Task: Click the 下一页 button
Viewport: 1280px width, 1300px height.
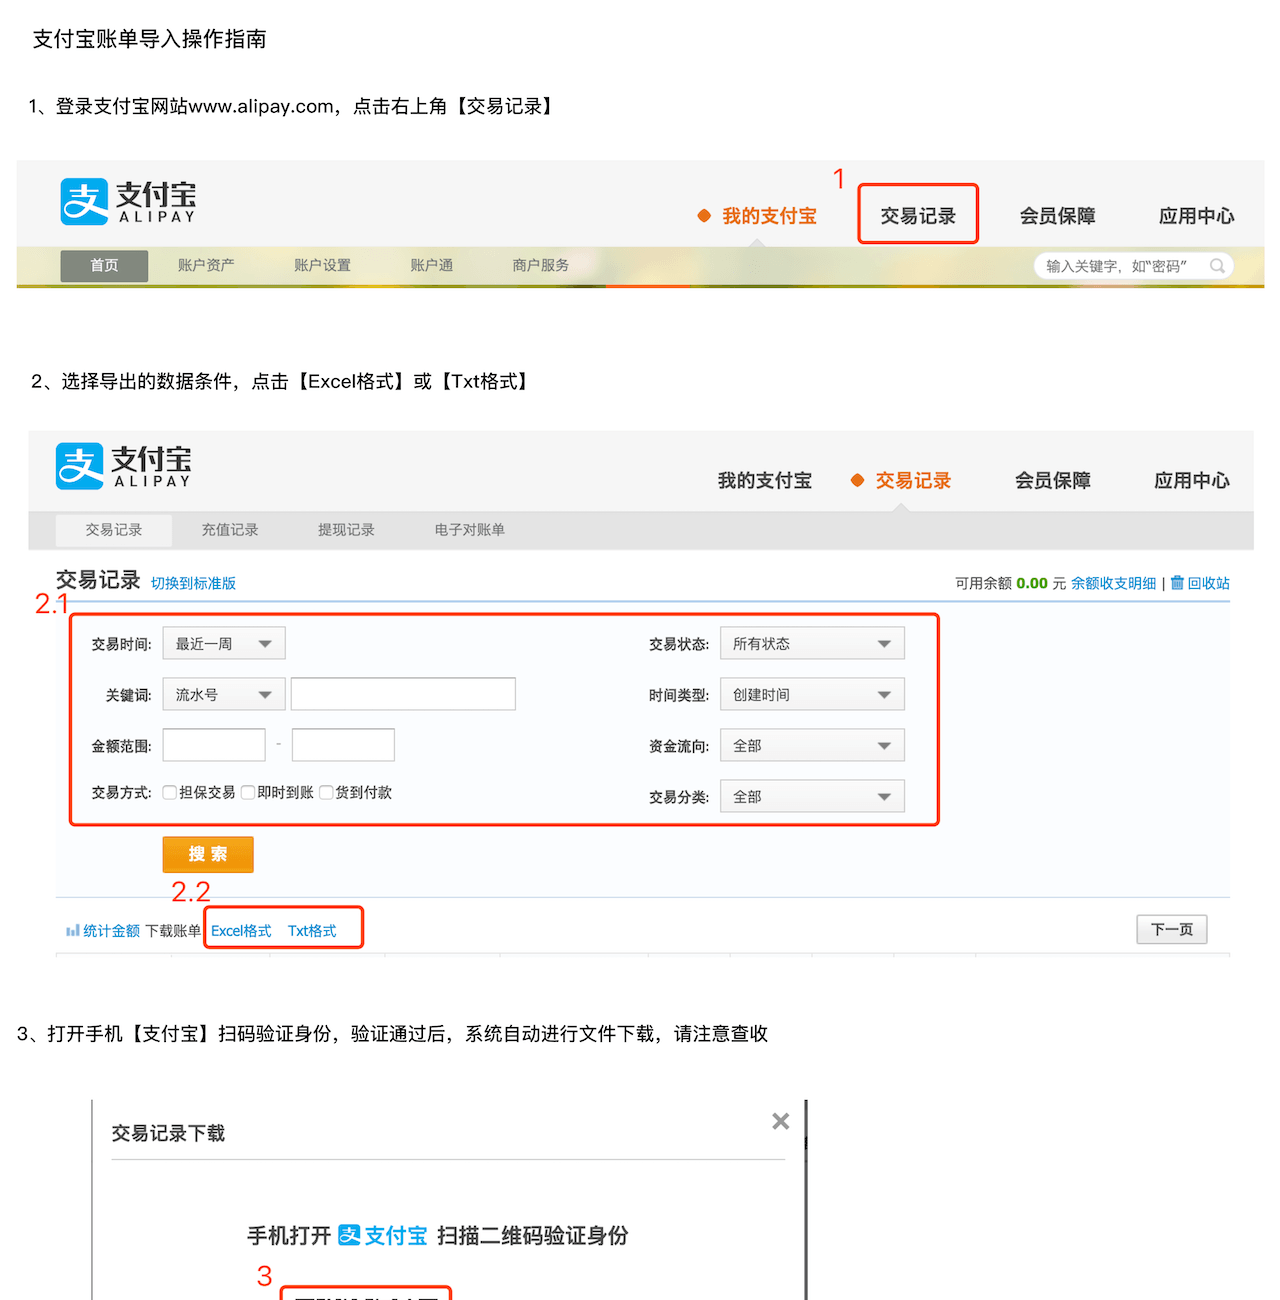Action: pos(1171,930)
